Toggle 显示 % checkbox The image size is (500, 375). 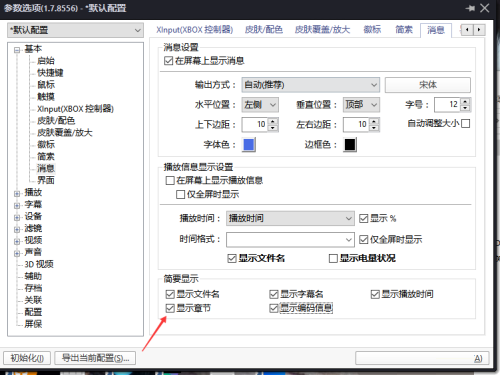[363, 219]
